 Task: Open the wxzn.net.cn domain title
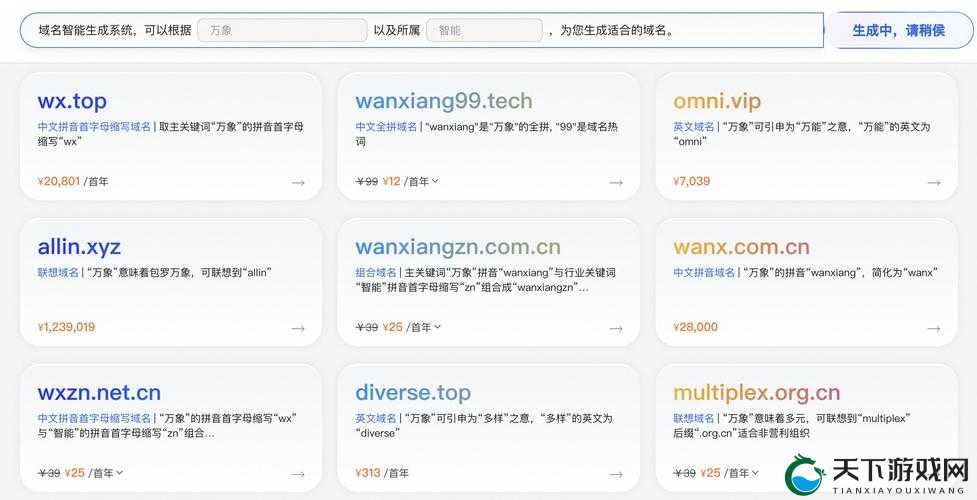tap(99, 393)
